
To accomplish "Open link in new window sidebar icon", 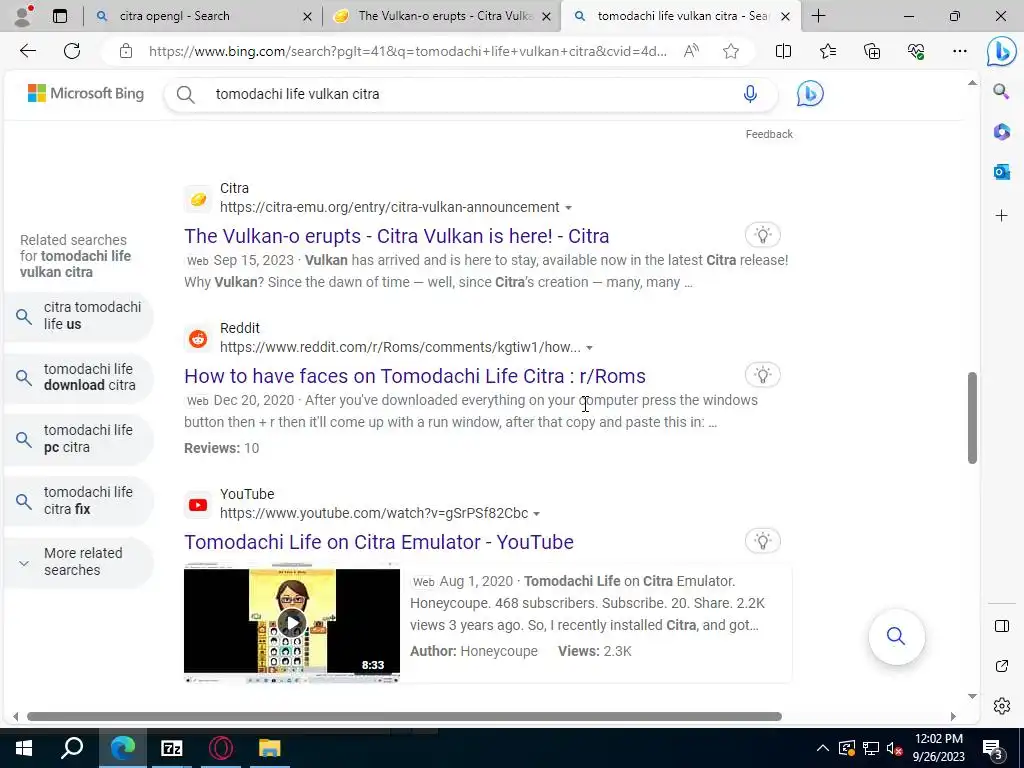I will point(1001,666).
